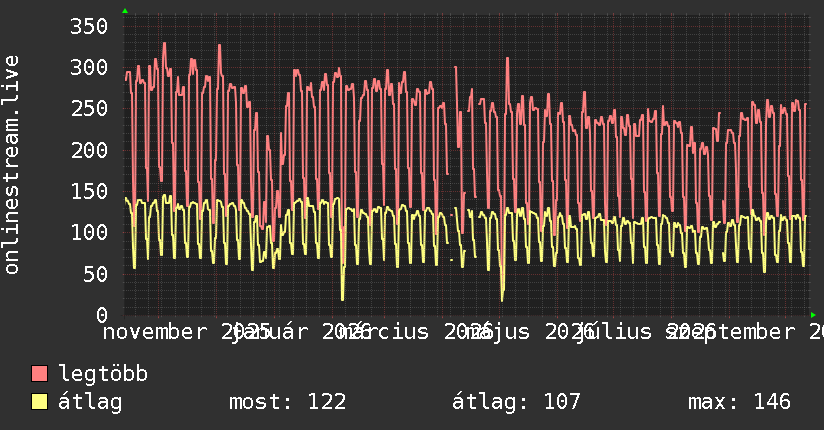Click the red legtöbb legend swatch
The image size is (824, 430).
click(x=39, y=374)
